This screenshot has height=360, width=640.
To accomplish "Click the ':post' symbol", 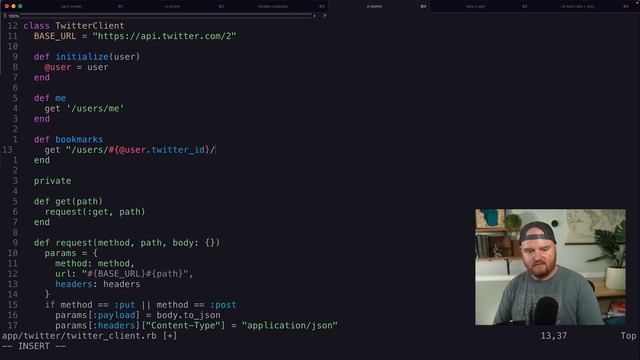I will click(x=223, y=305).
